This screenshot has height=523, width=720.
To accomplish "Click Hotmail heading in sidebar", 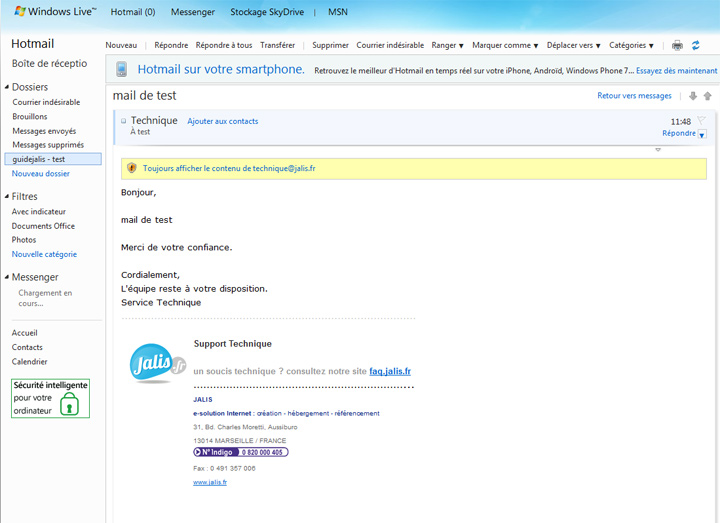I will pos(32,44).
